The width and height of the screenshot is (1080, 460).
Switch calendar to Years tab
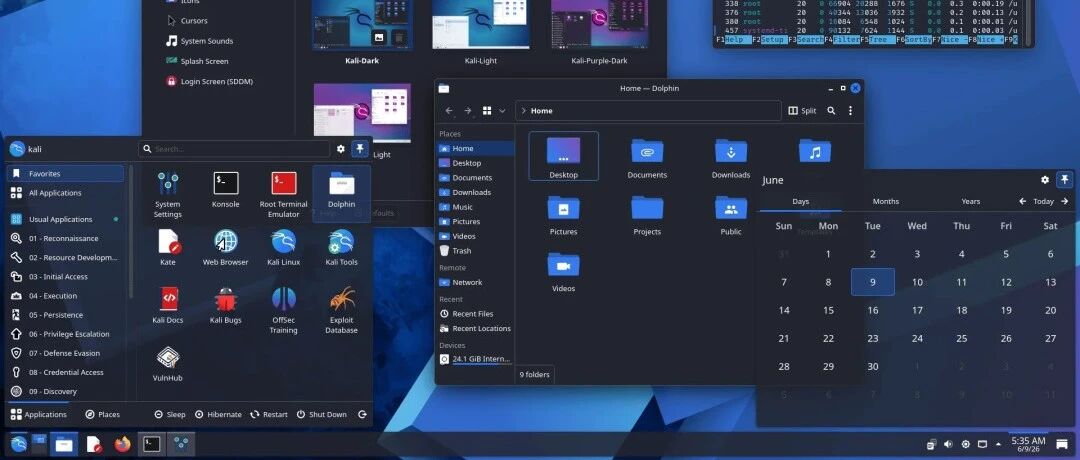(970, 201)
